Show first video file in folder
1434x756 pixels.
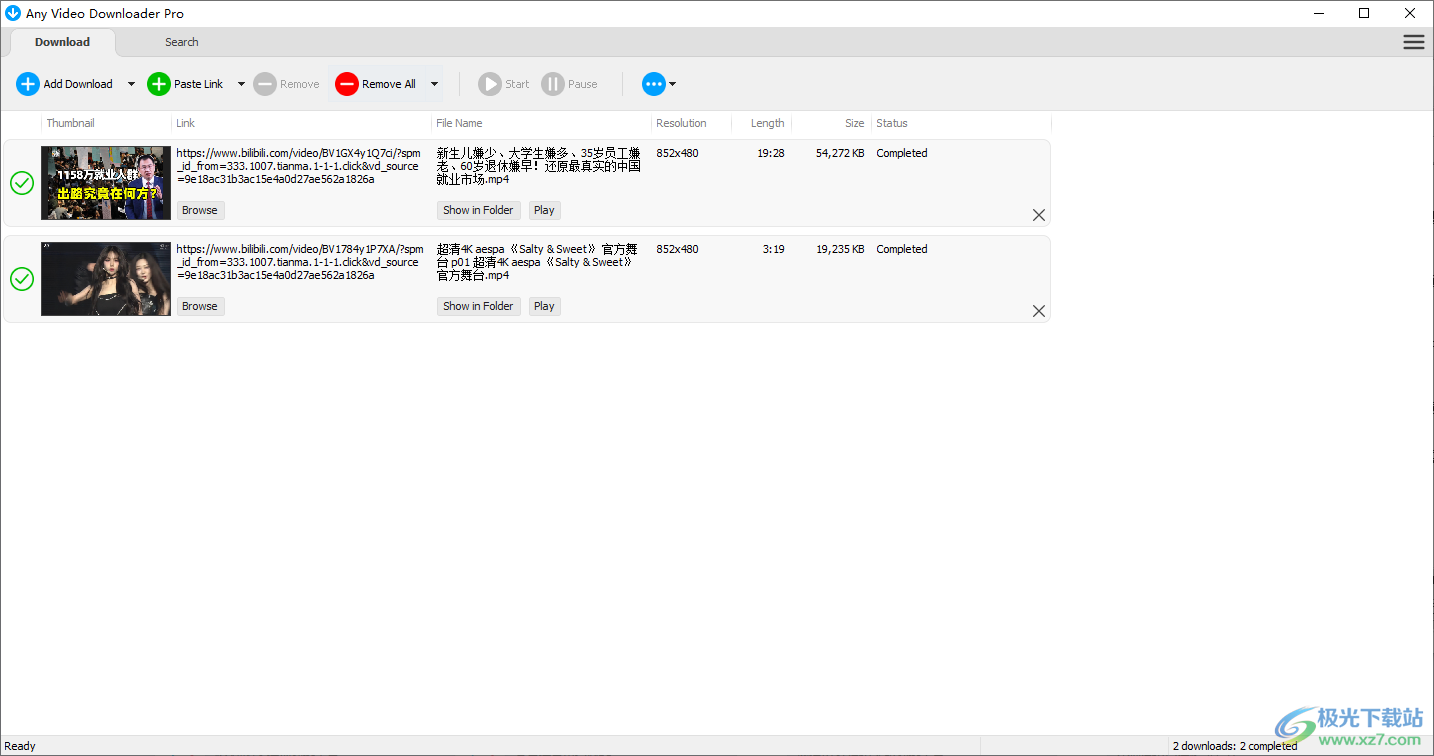478,210
